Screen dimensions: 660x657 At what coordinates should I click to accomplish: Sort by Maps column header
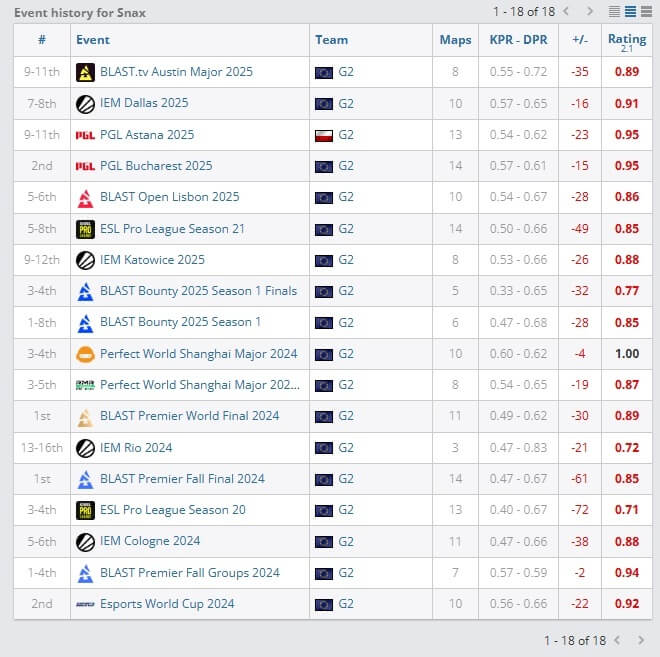point(455,40)
